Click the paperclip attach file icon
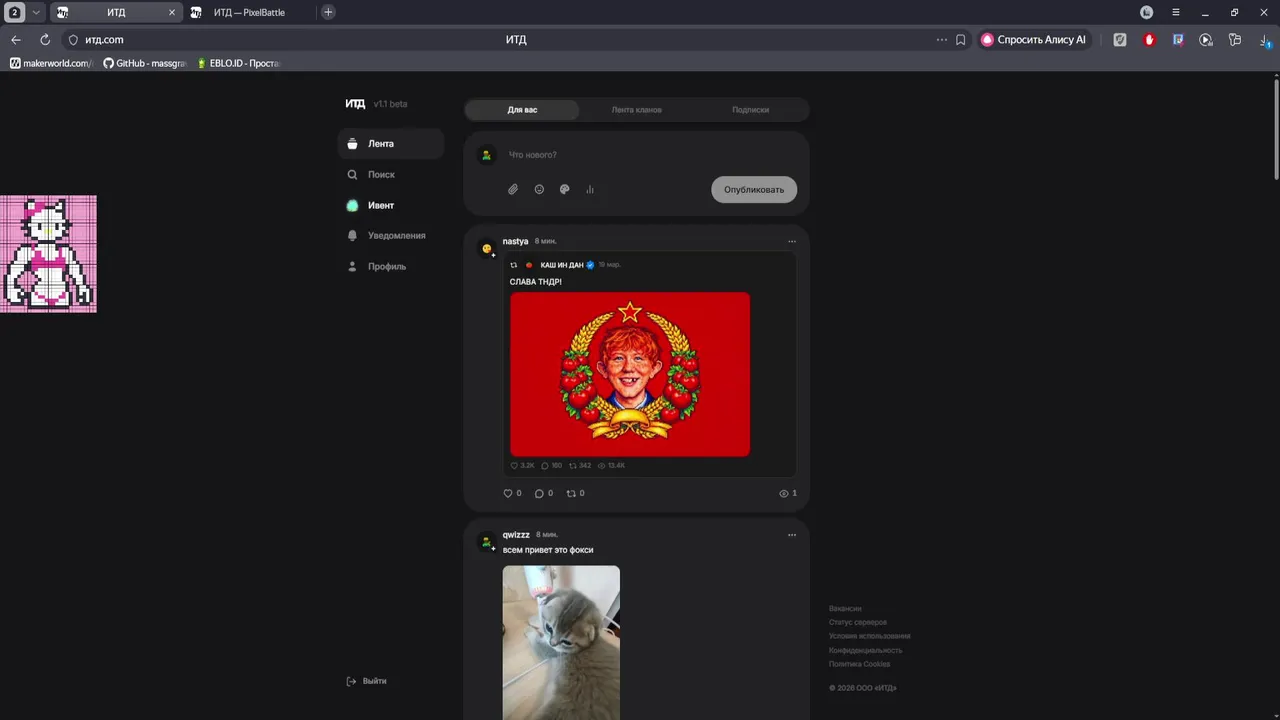Viewport: 1280px width, 720px height. [x=513, y=189]
